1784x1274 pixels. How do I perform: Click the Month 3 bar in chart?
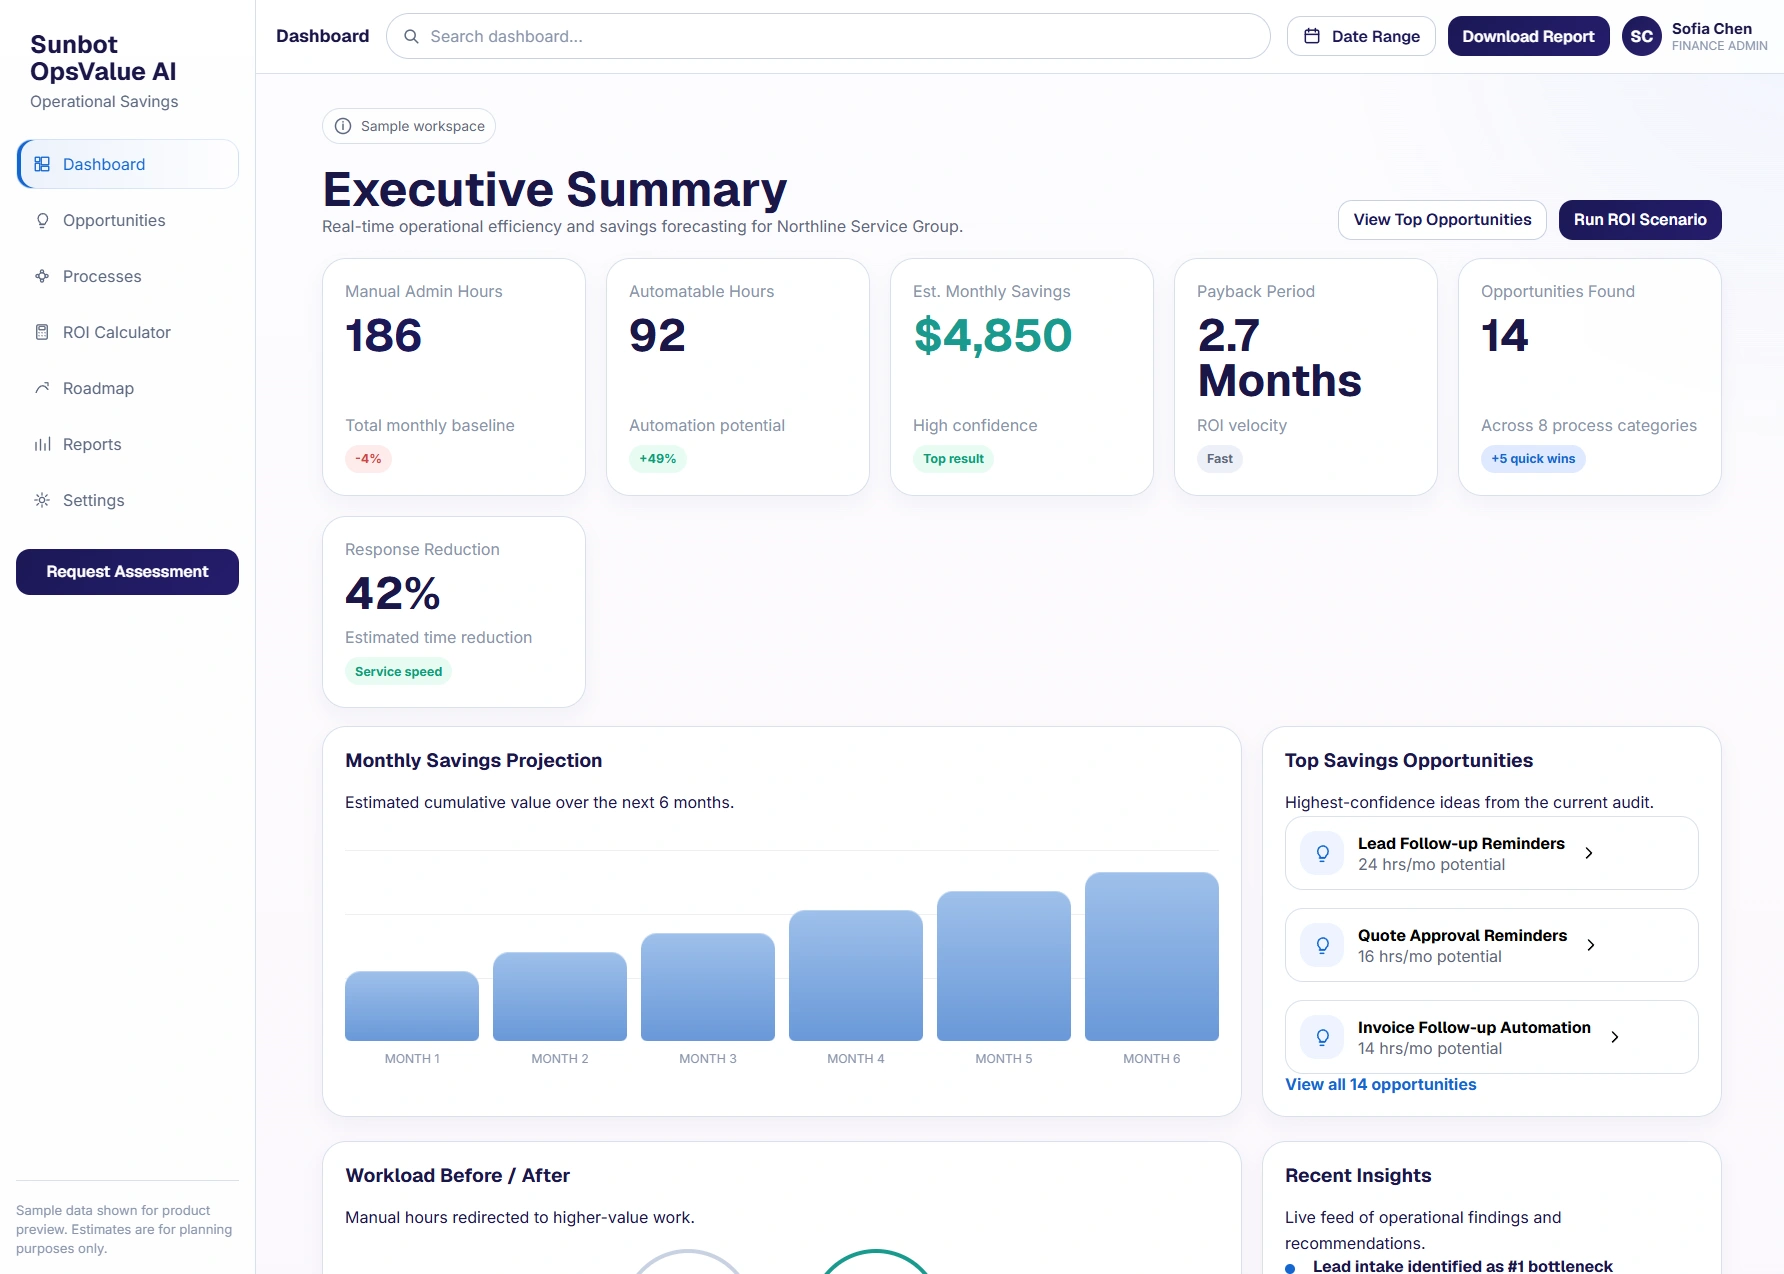coord(708,987)
